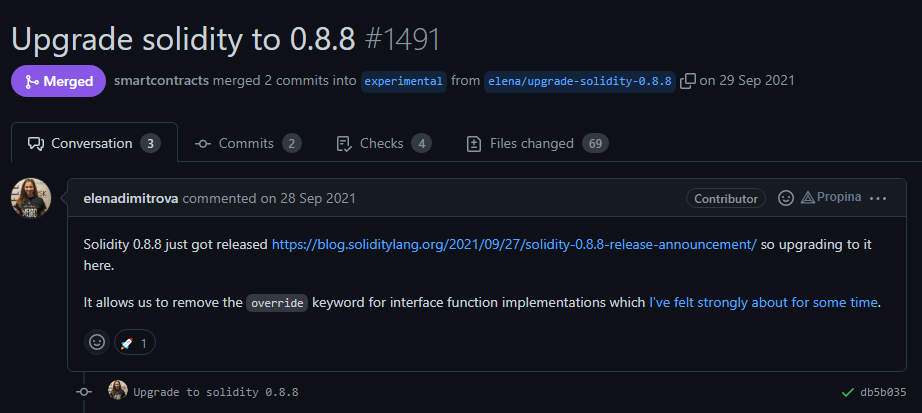Click the small commit author avatar
This screenshot has width=922, height=413.
[118, 391]
